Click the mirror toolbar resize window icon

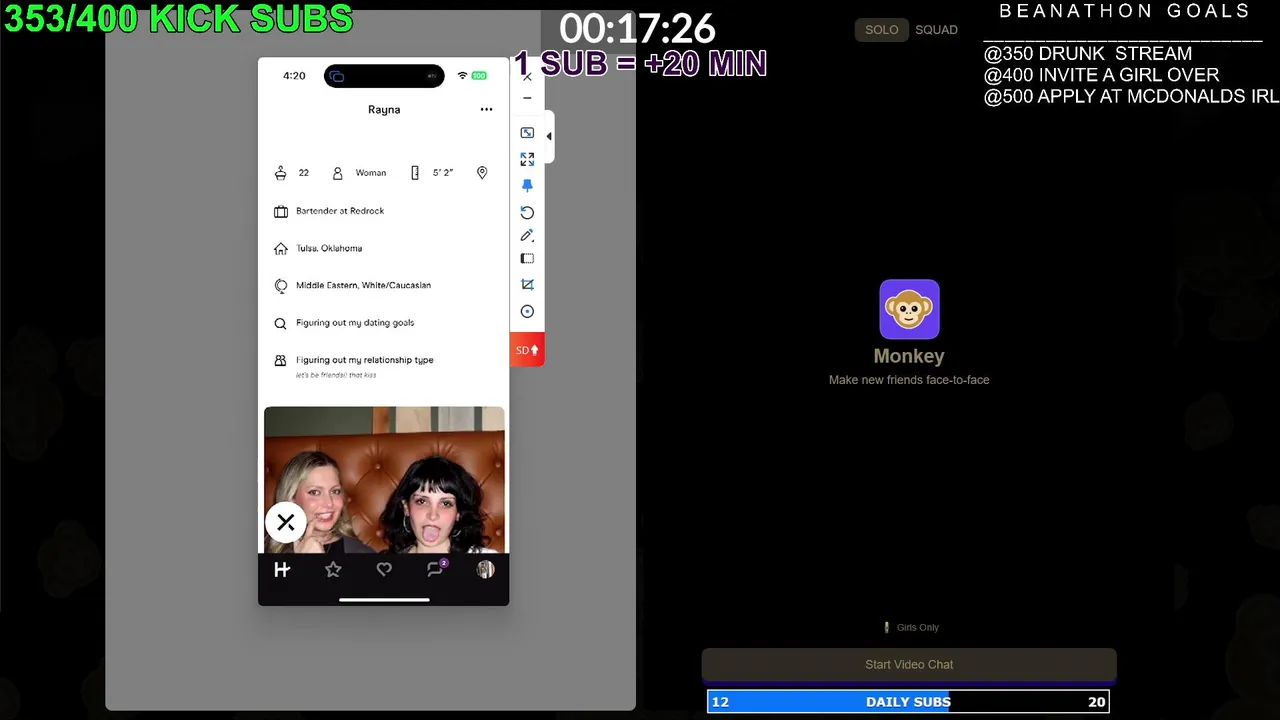pos(527,133)
